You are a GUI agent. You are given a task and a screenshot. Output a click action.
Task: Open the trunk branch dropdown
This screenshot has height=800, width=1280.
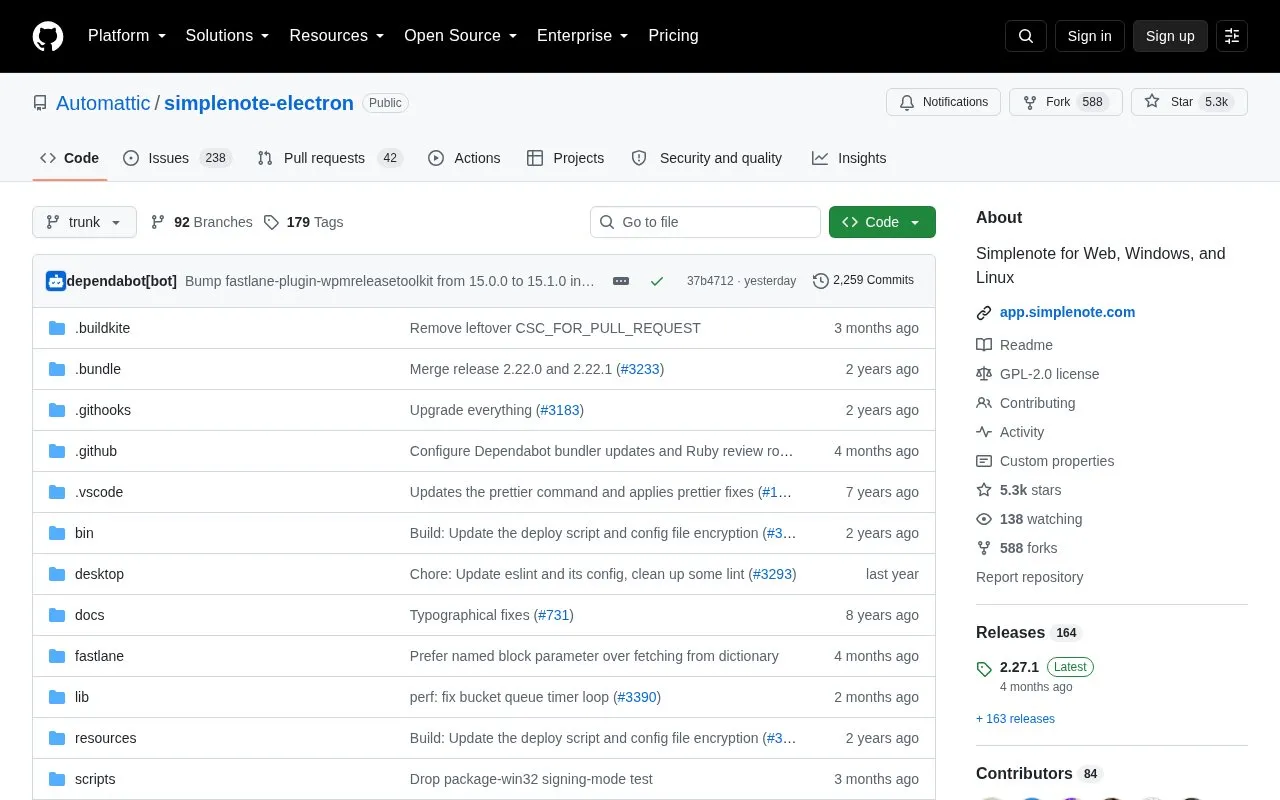coord(84,222)
